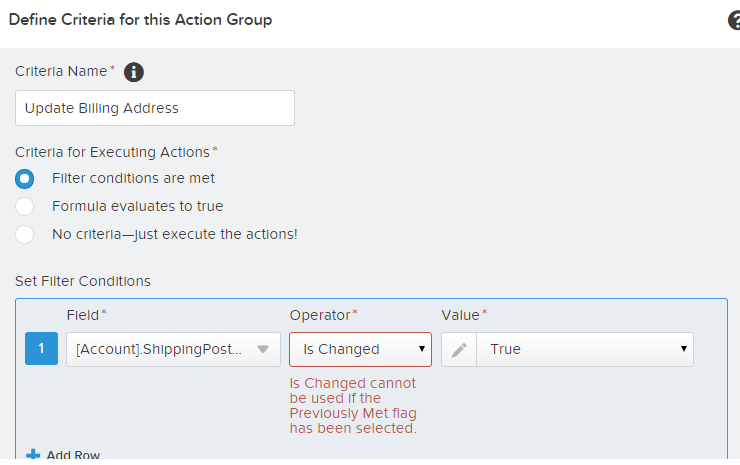Select No criteria—just execute the actions
Viewport: 740px width, 465px height.
coord(27,234)
